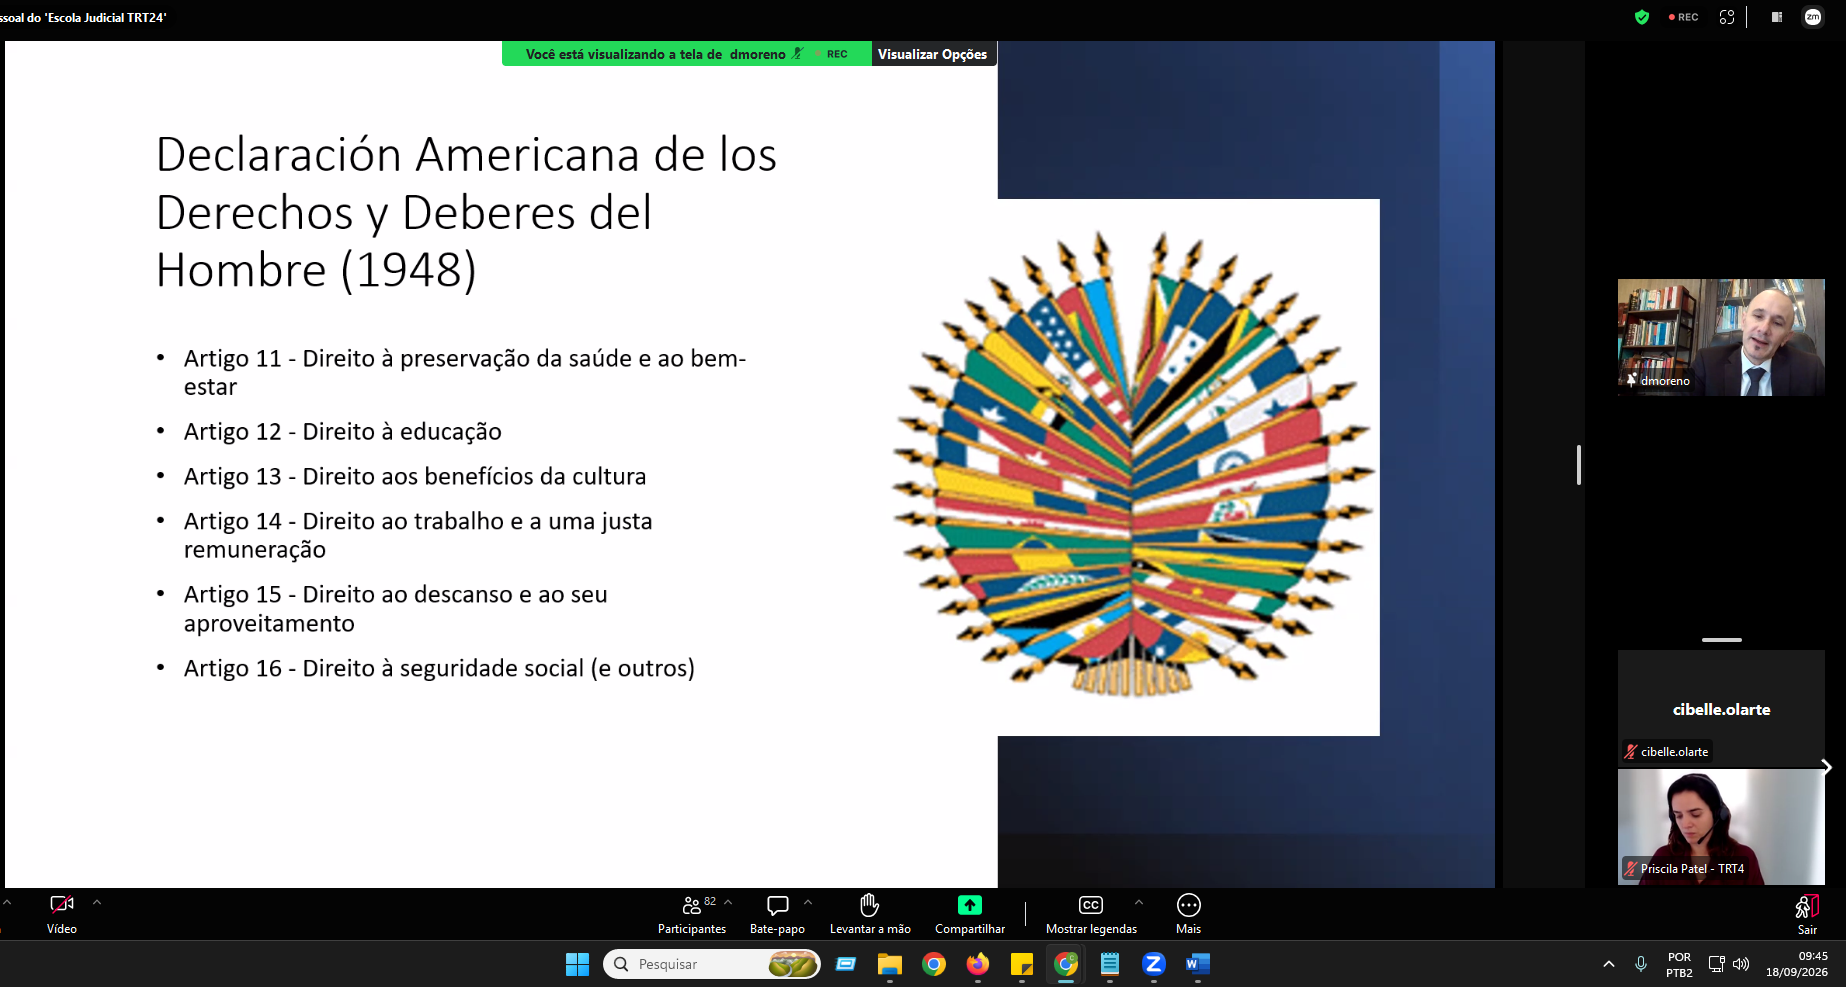1846x987 pixels.
Task: Open the Zoom profile avatar
Action: pyautogui.click(x=1812, y=17)
